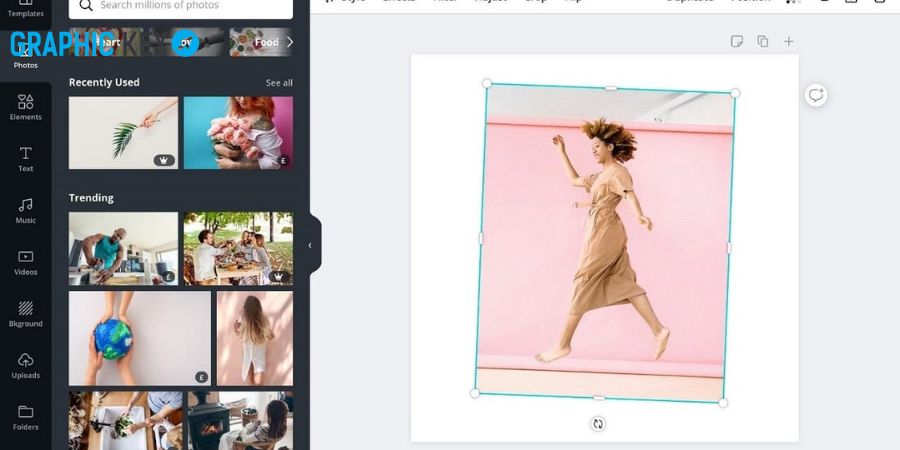Open the Photos tab in sidebar

[26, 56]
